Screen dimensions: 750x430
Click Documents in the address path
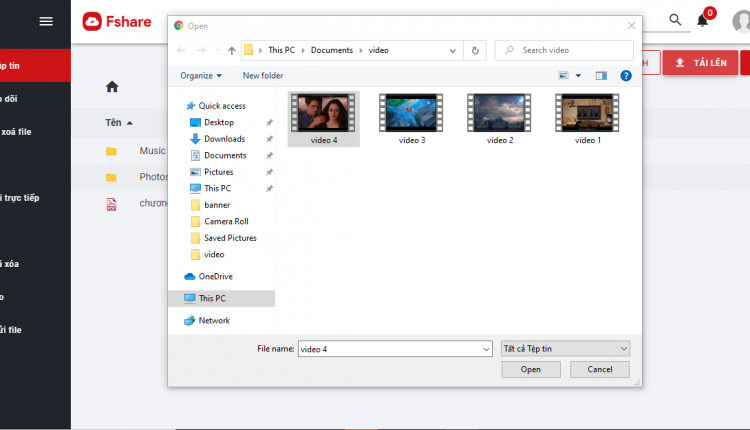[x=331, y=50]
